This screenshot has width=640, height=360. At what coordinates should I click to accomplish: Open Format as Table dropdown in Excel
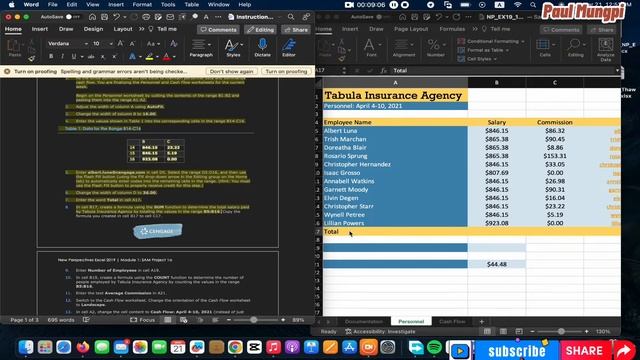tap(483, 50)
